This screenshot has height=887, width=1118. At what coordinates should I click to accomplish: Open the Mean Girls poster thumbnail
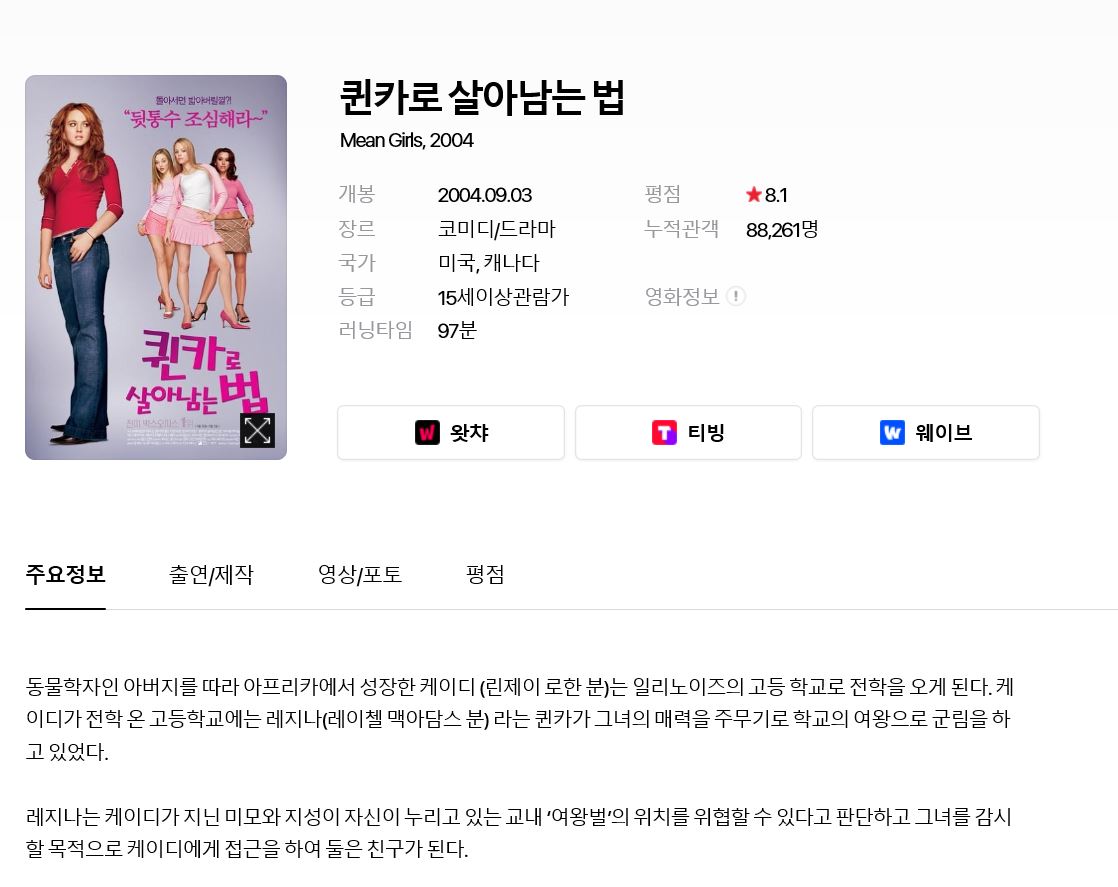coord(156,267)
